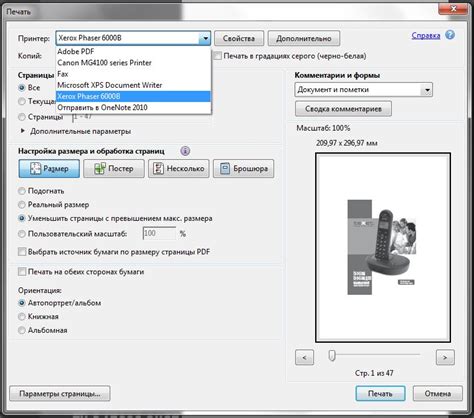Select Уменьшить страницы с превышением option
This screenshot has width=474, height=418.
tap(22, 218)
